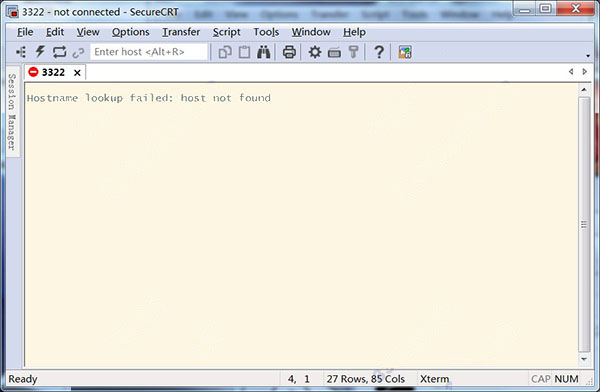Click the Print icon
This screenshot has height=392, width=600.
click(289, 52)
